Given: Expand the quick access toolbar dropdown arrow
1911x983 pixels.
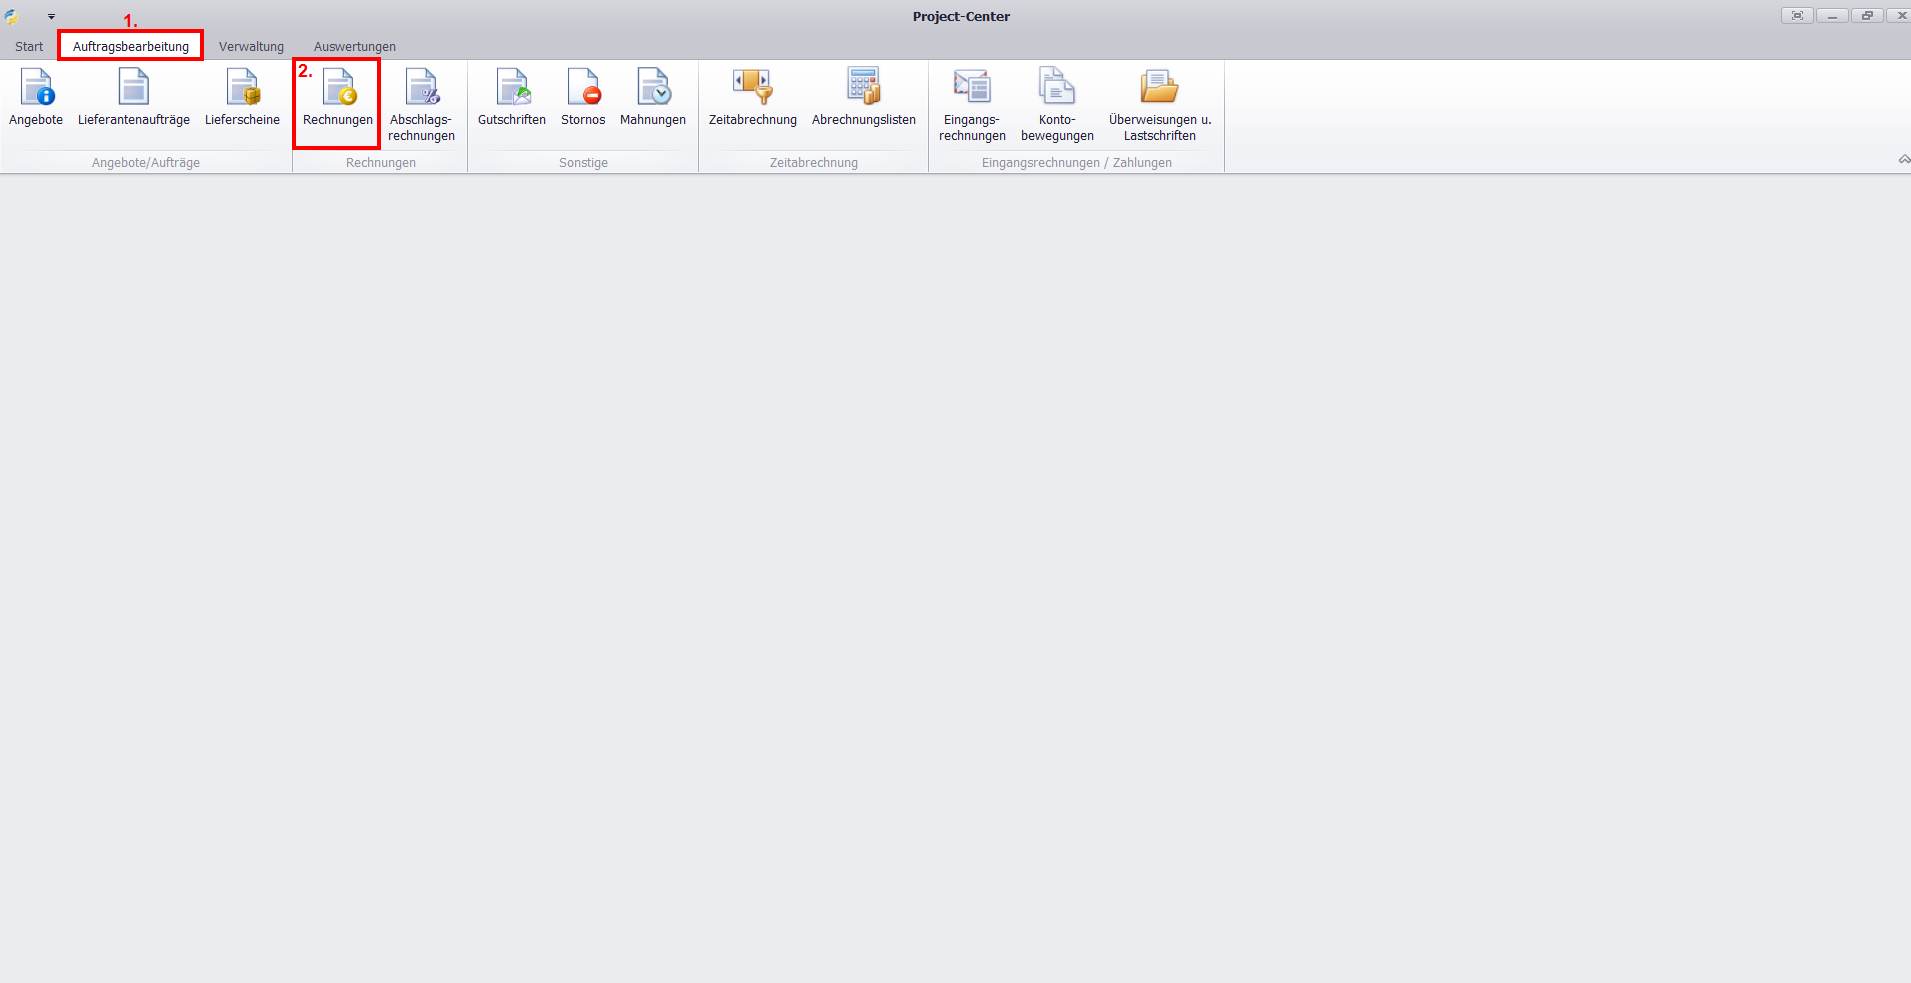Looking at the screenshot, I should (x=51, y=17).
